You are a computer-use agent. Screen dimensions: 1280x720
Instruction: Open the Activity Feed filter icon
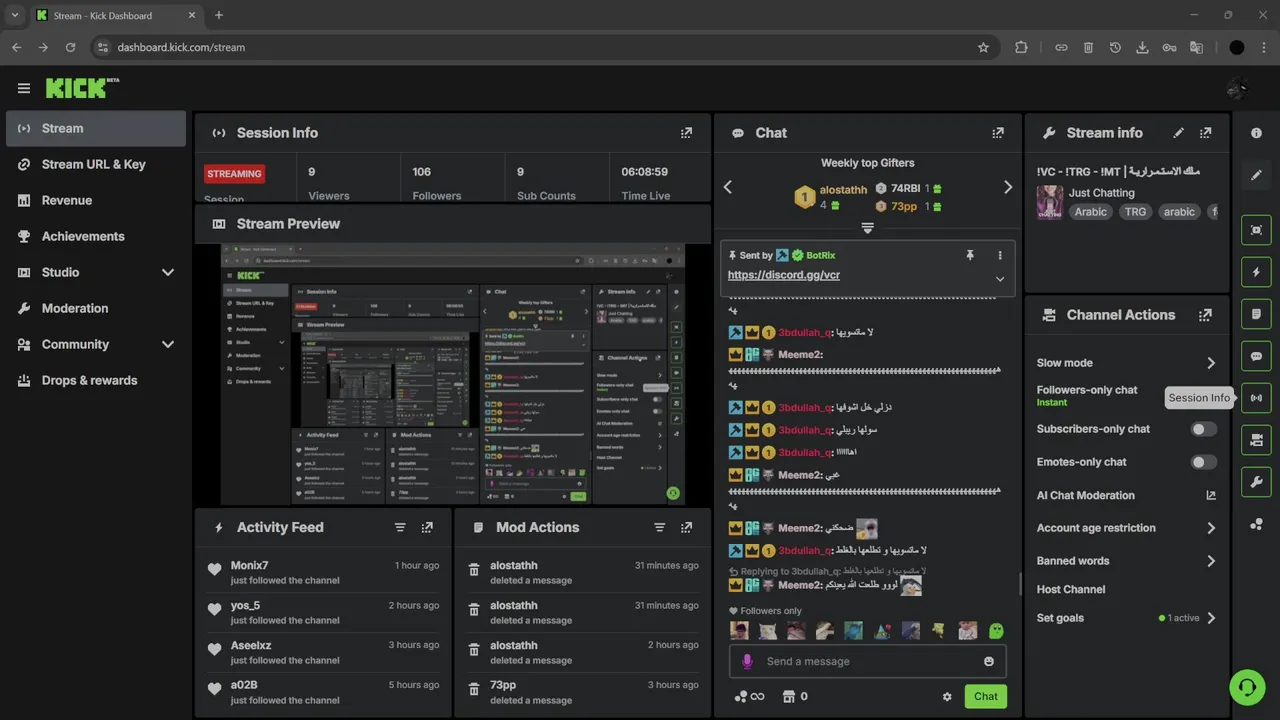pyautogui.click(x=400, y=528)
